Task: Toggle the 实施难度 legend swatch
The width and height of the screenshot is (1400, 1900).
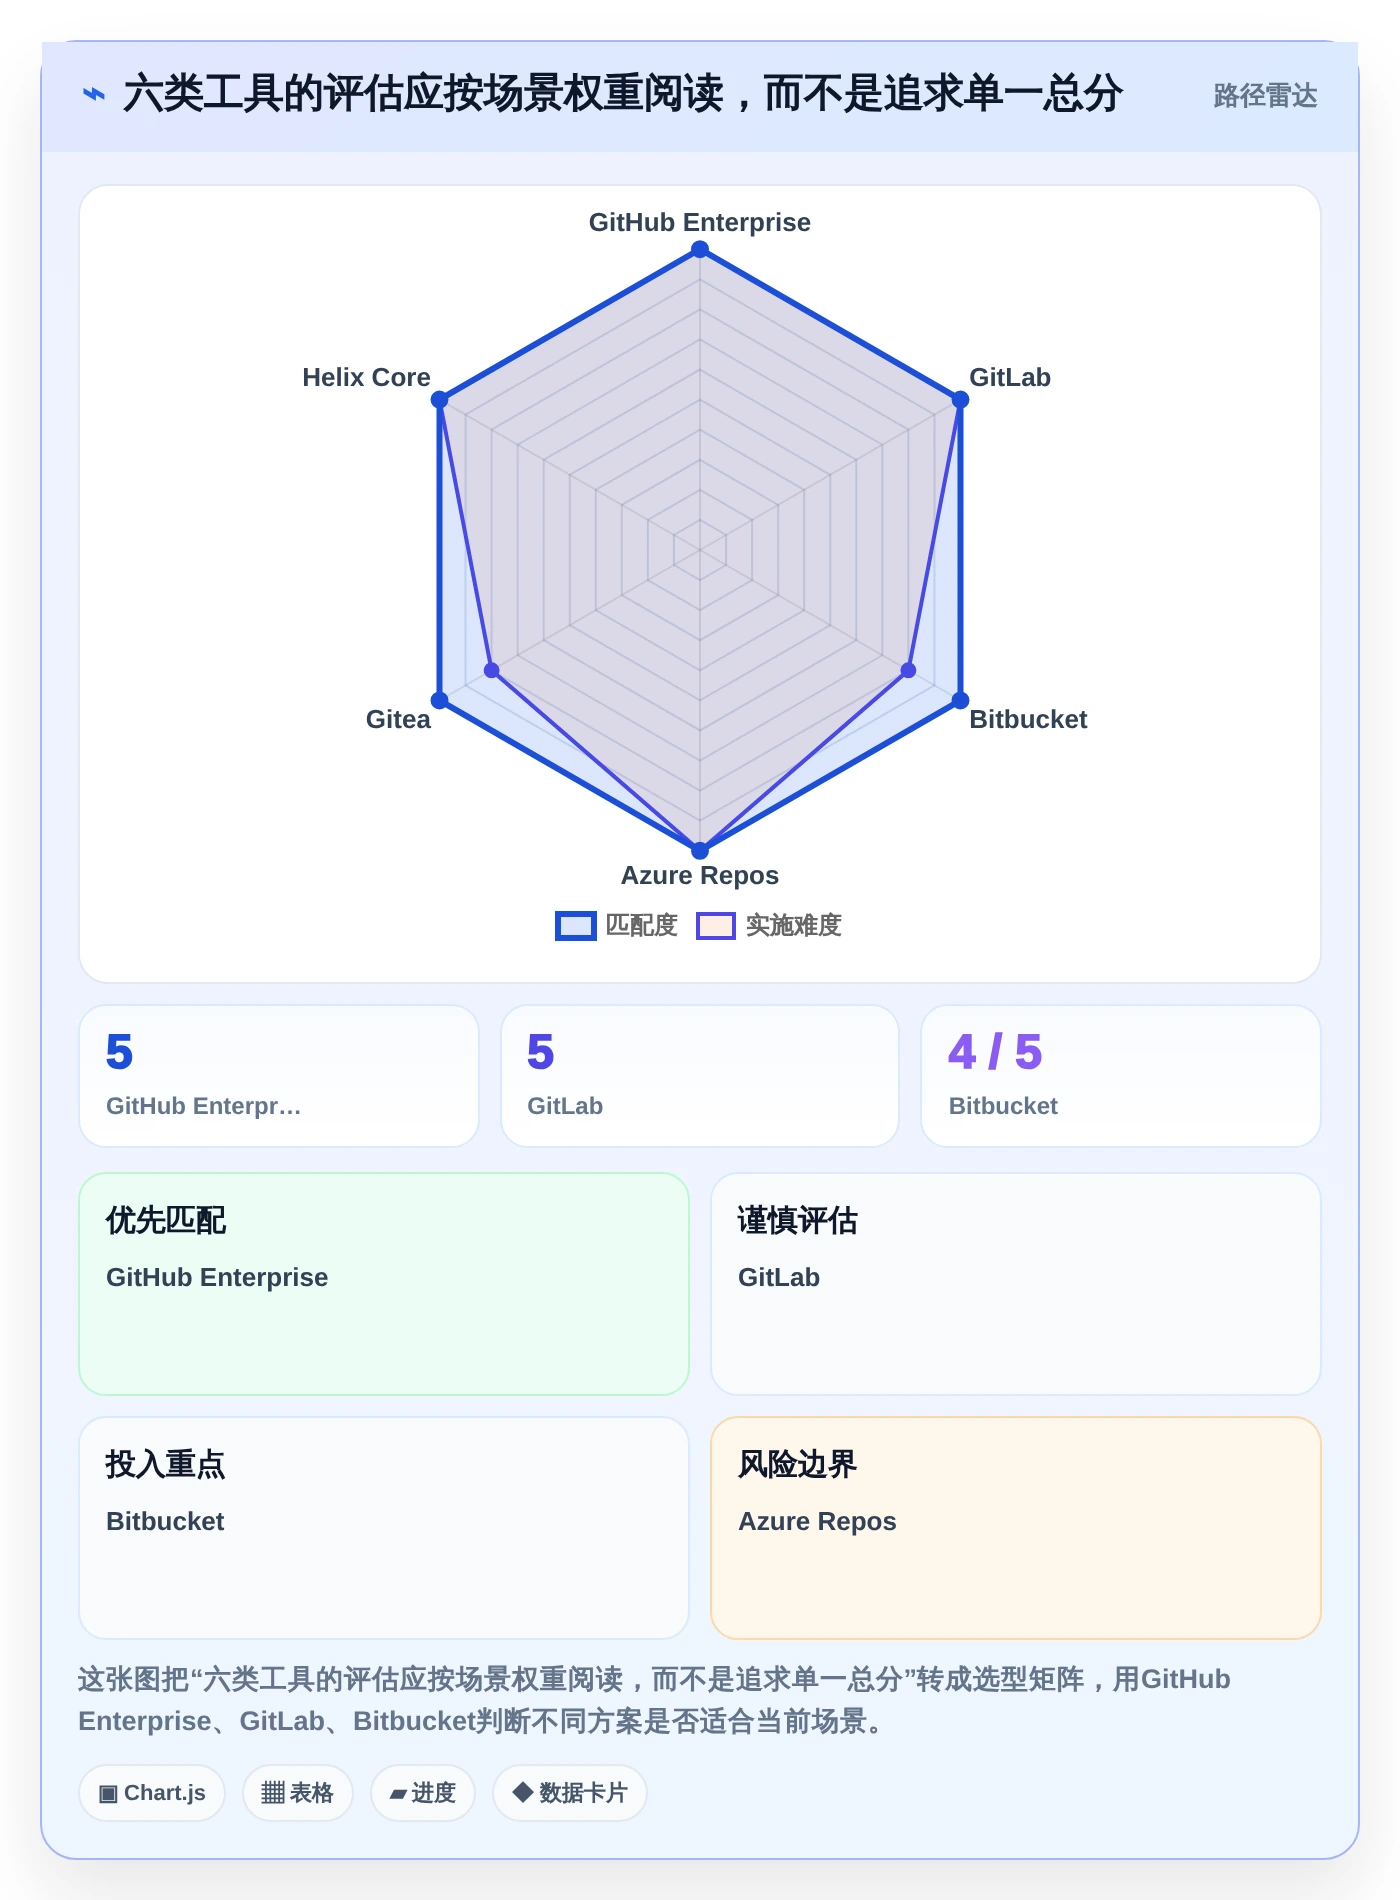Action: [716, 926]
